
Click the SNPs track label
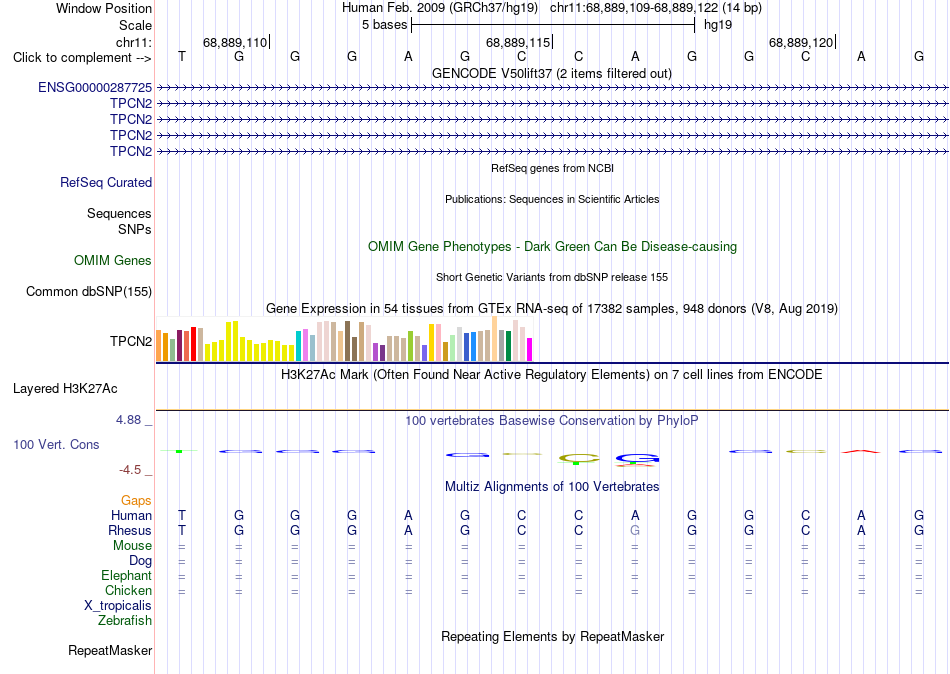pyautogui.click(x=135, y=229)
